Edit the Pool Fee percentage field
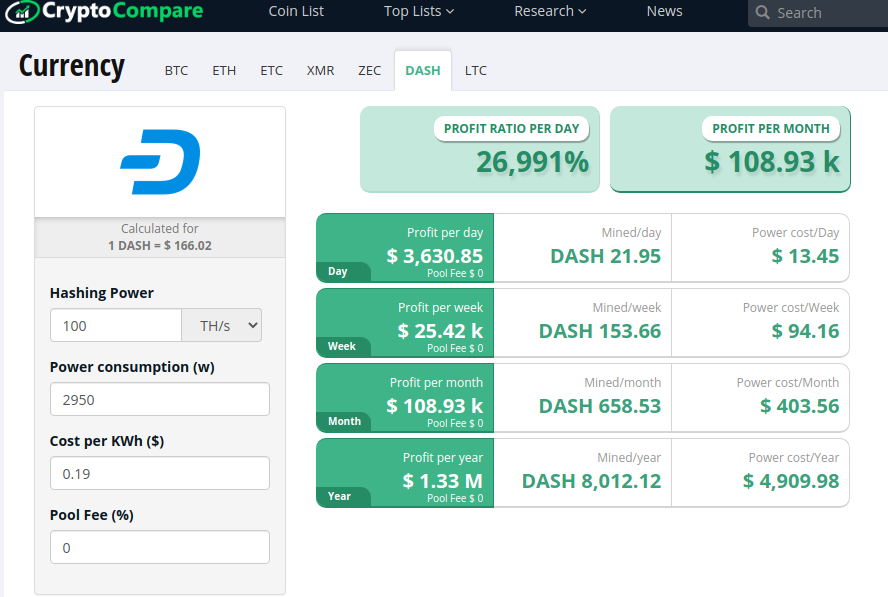The height and width of the screenshot is (597, 888). (160, 547)
